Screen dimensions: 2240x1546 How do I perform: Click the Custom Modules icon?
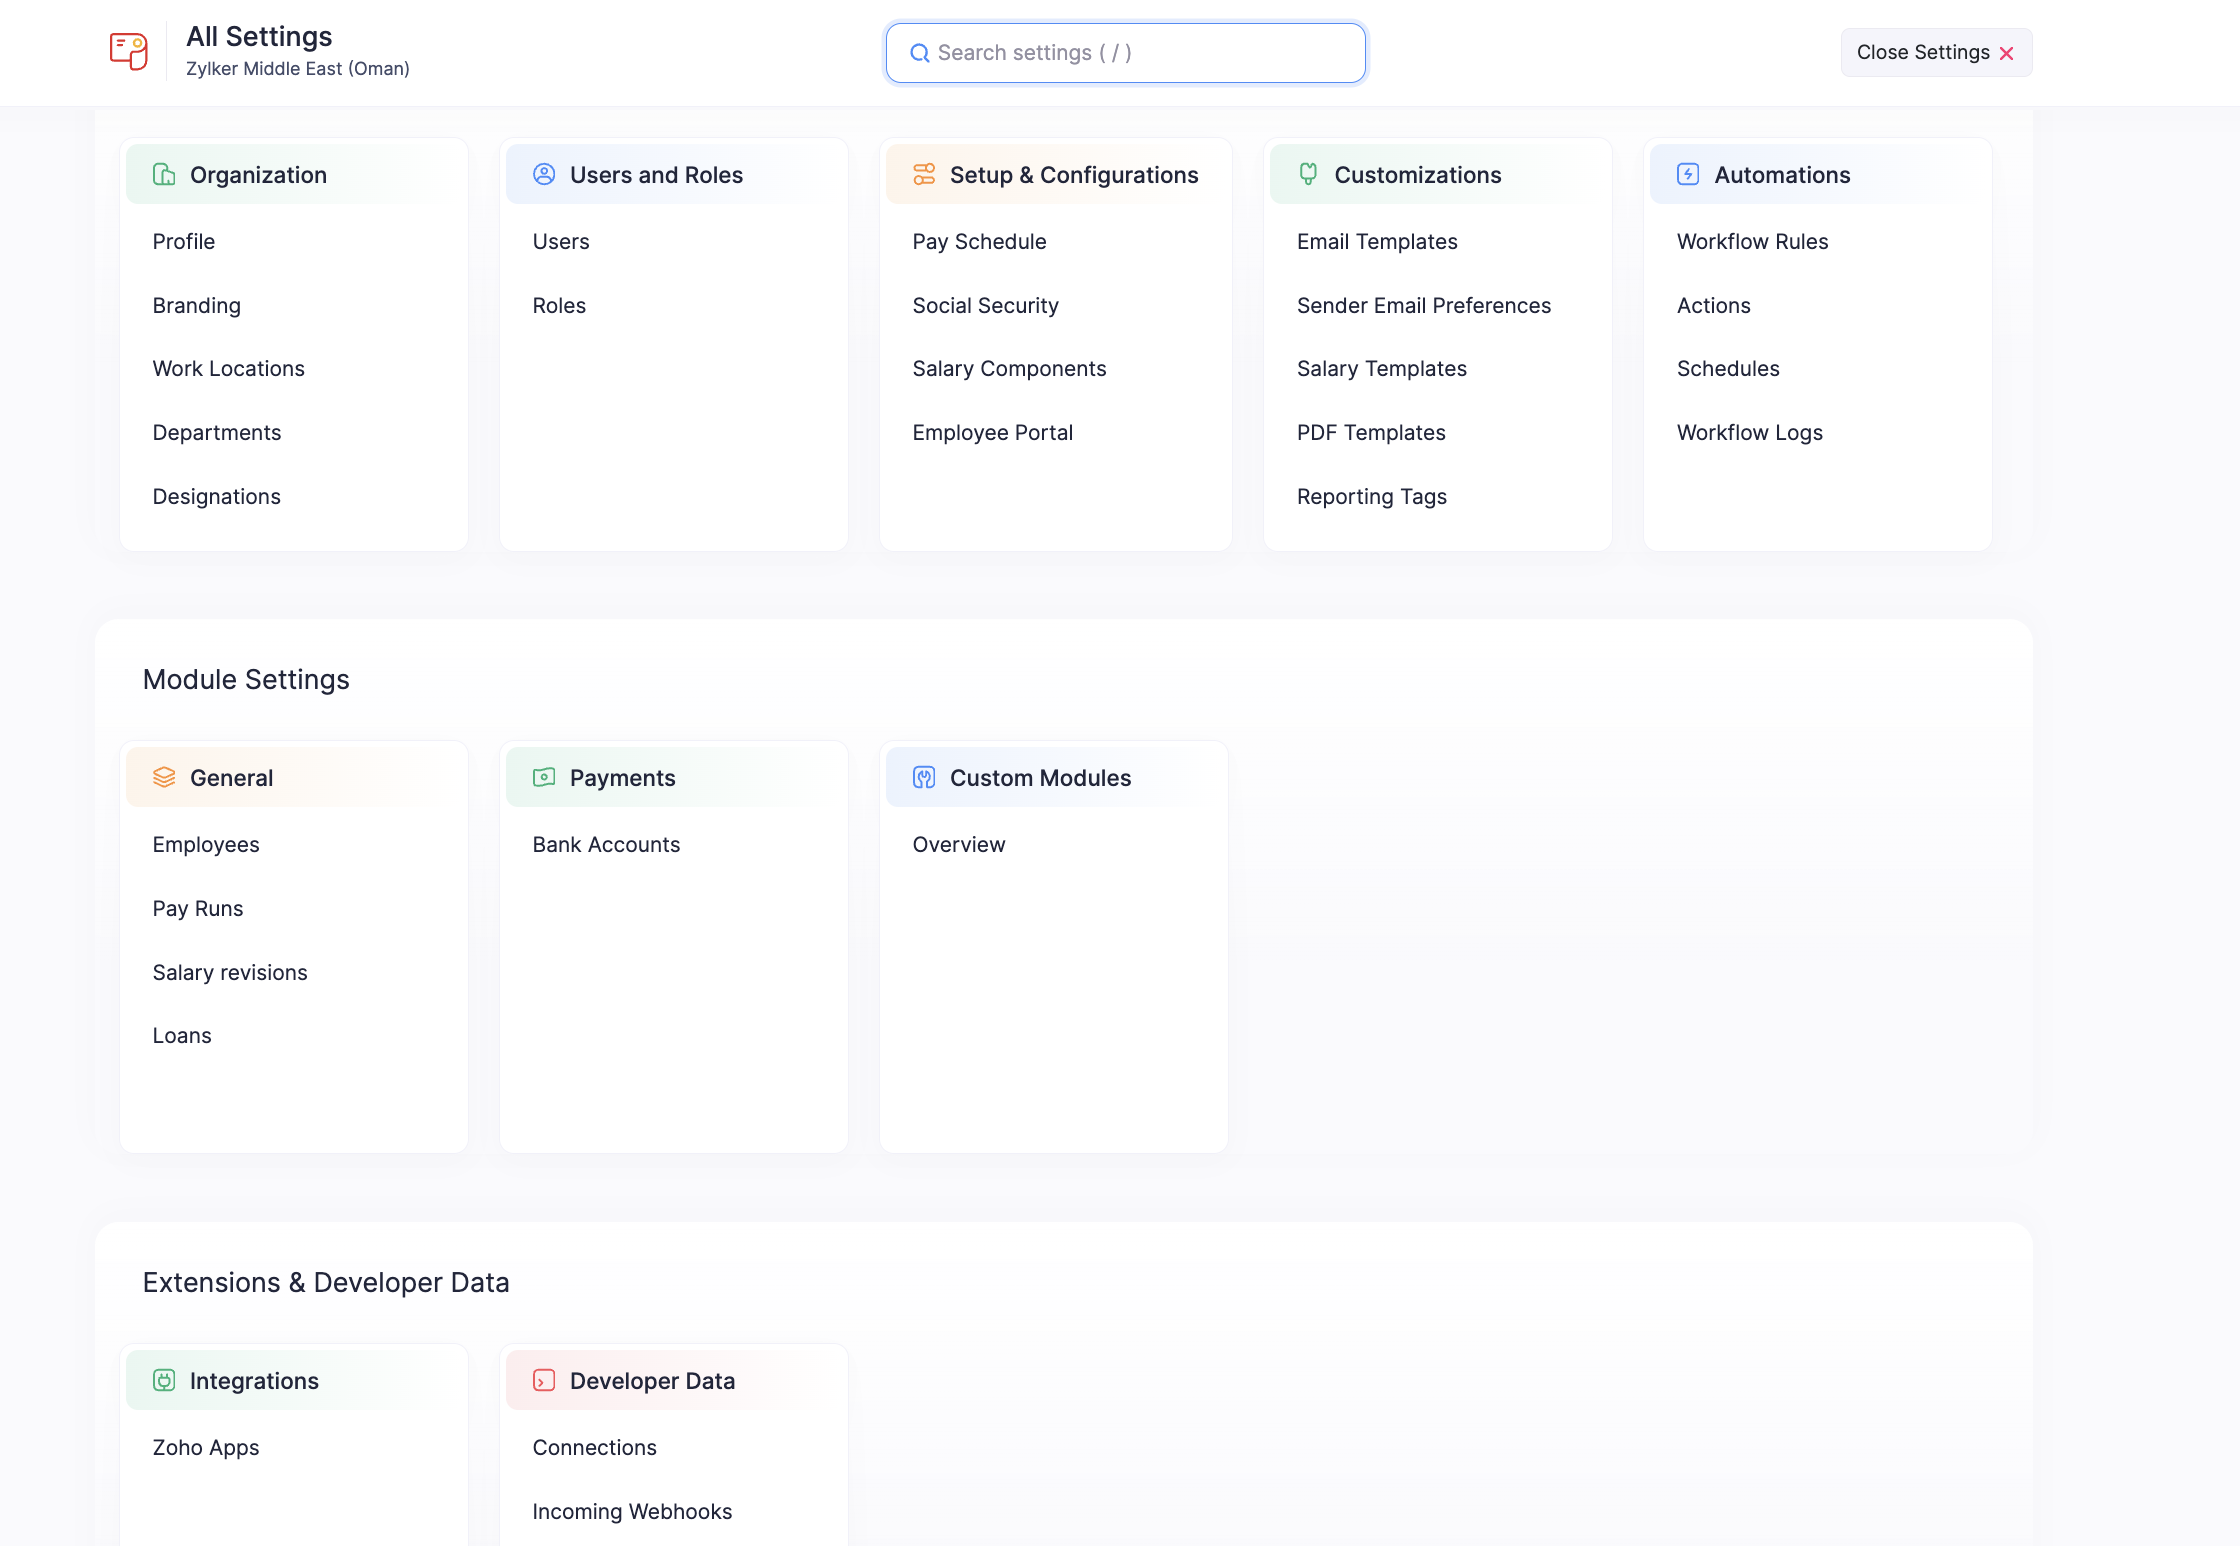click(924, 778)
